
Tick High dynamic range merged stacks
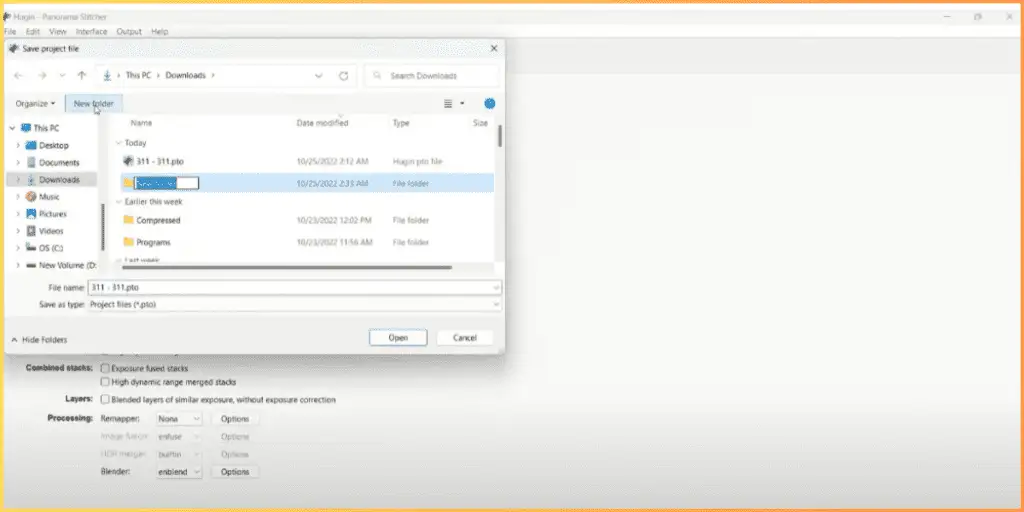[x=104, y=382]
